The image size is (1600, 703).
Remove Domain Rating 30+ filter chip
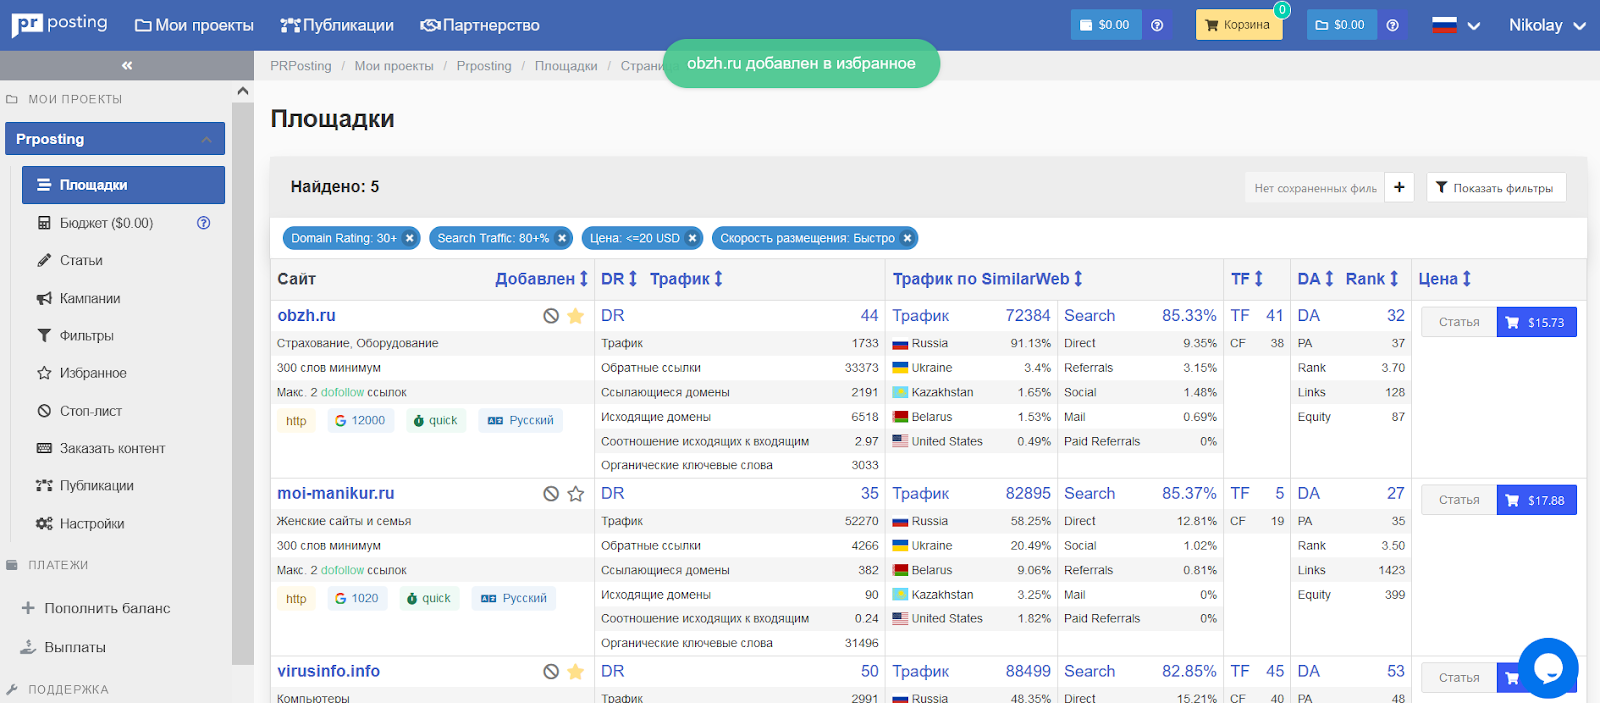coord(410,238)
